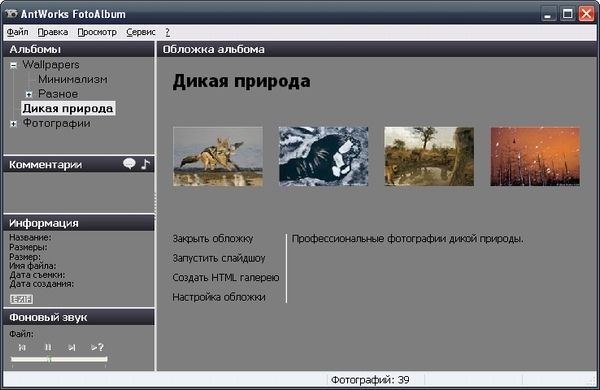Click the AntWorks FotoAlbum camera title icon
The height and width of the screenshot is (390, 600).
click(11, 14)
